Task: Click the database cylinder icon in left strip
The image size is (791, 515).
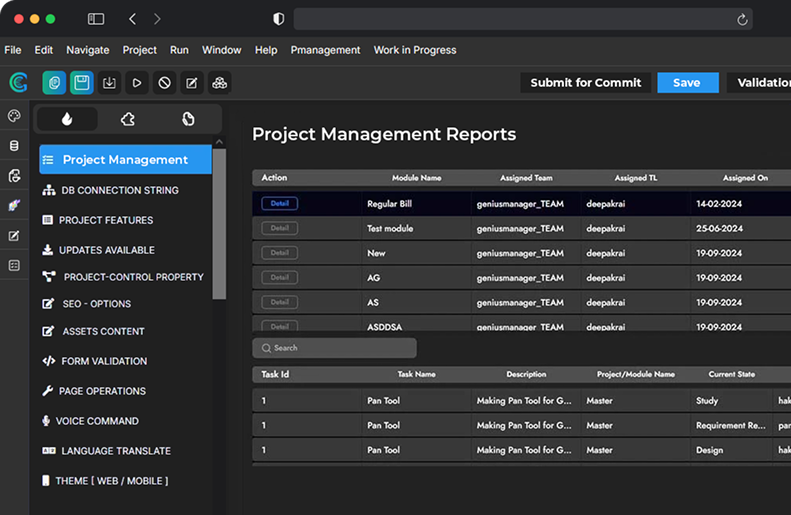Action: 14,146
